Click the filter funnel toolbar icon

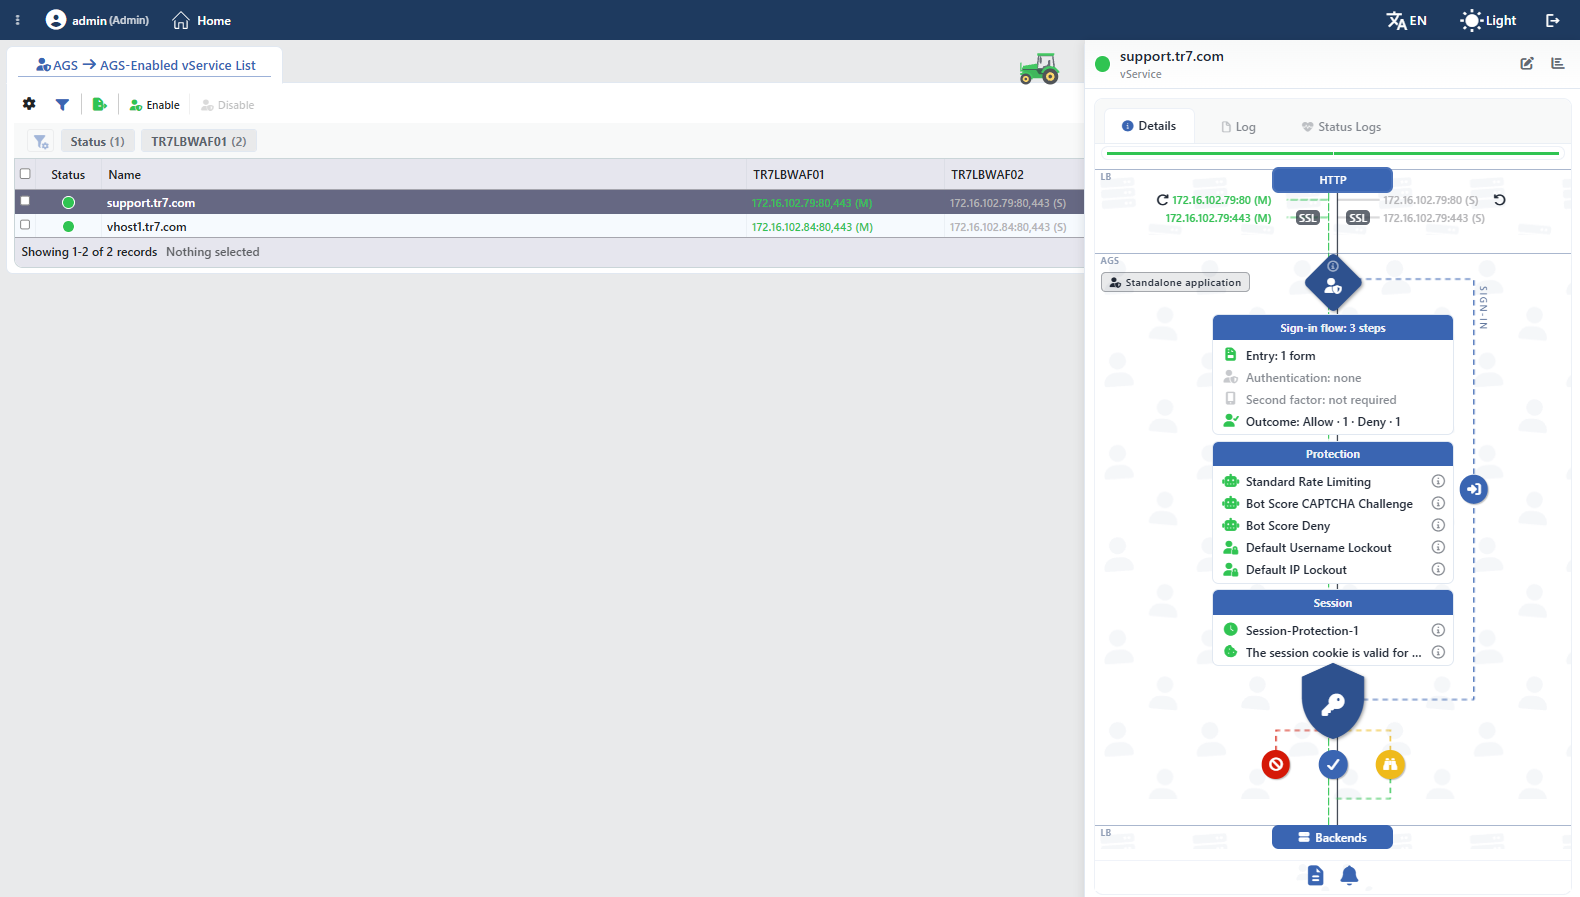(62, 104)
